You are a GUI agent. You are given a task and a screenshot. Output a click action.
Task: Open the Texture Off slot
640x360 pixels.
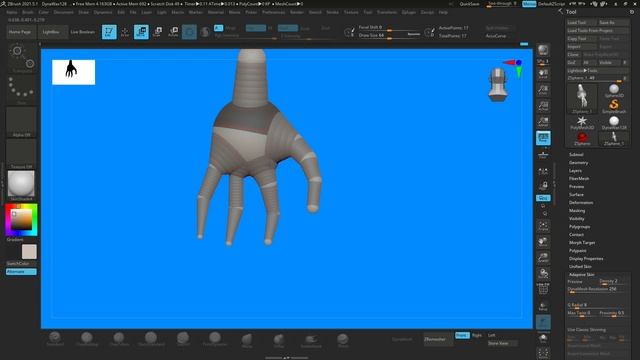pyautogui.click(x=21, y=154)
